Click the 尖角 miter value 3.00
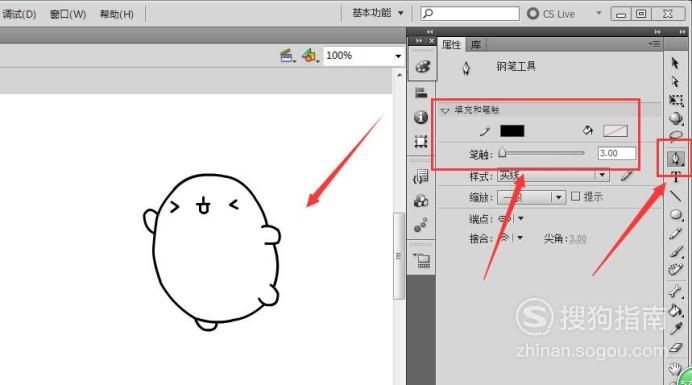 coord(577,239)
